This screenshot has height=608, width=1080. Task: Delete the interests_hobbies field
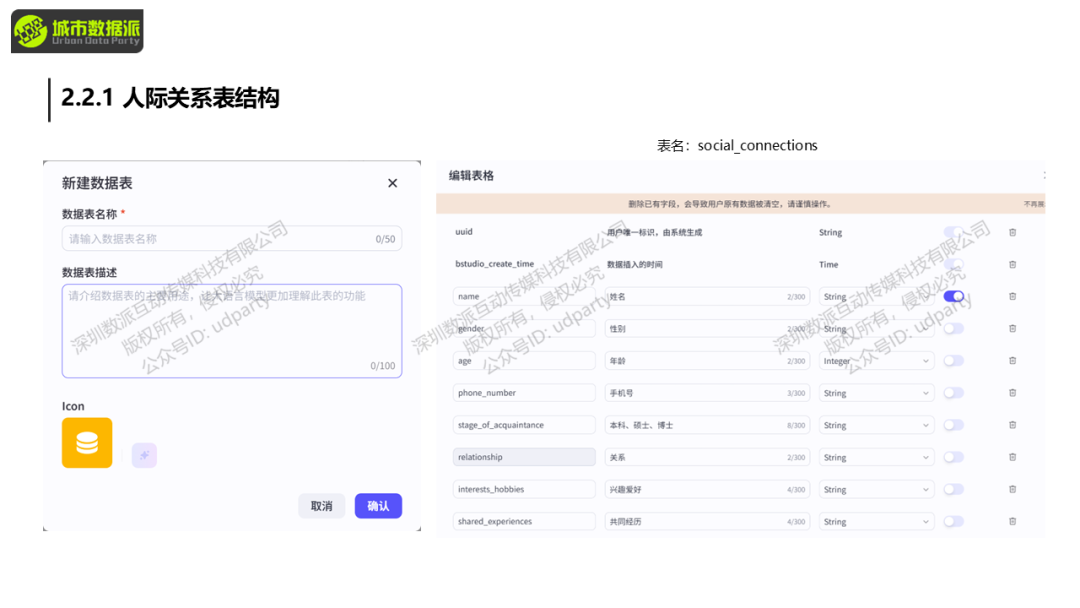click(1012, 489)
